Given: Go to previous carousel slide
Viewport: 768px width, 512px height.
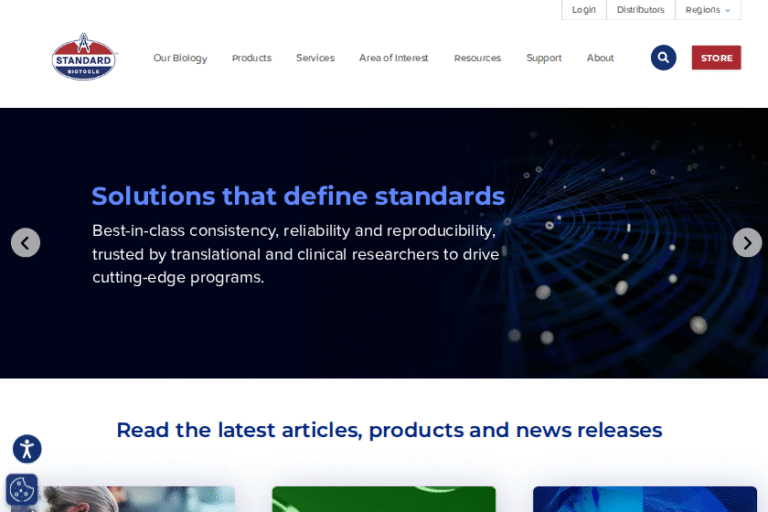Looking at the screenshot, I should pos(25,243).
